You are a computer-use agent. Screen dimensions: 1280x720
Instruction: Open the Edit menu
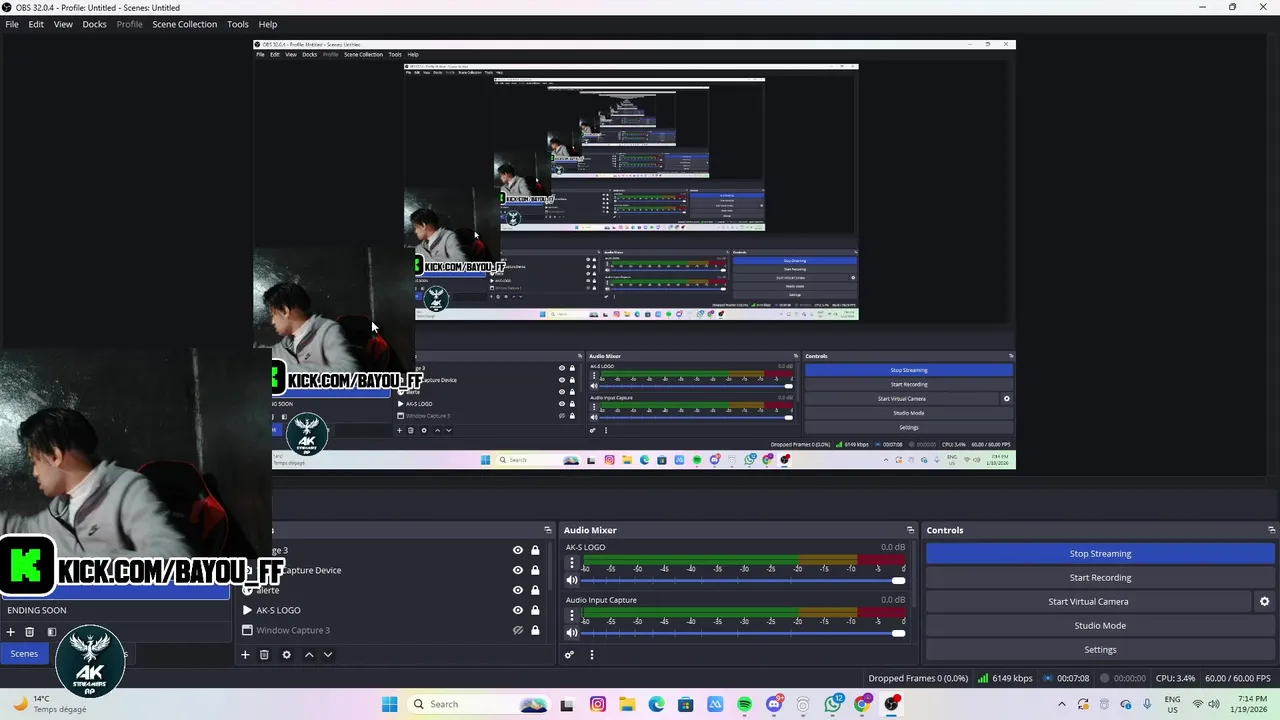coord(36,24)
